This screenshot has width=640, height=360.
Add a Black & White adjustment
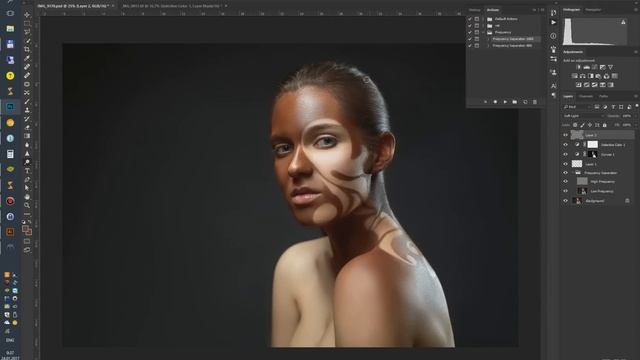click(x=591, y=76)
